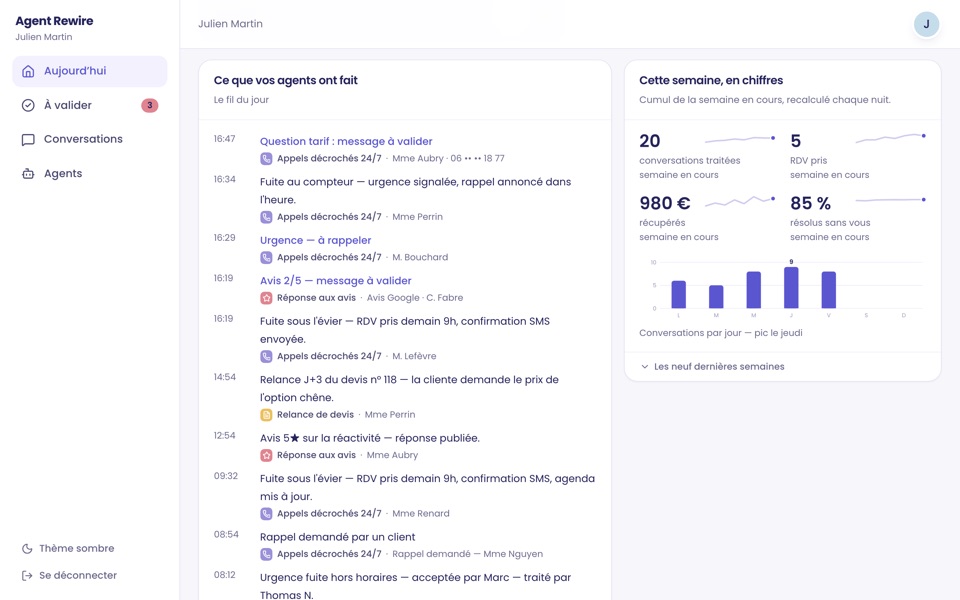Click the red badge showing 3
Viewport: 960px width, 600px height.
click(x=149, y=105)
